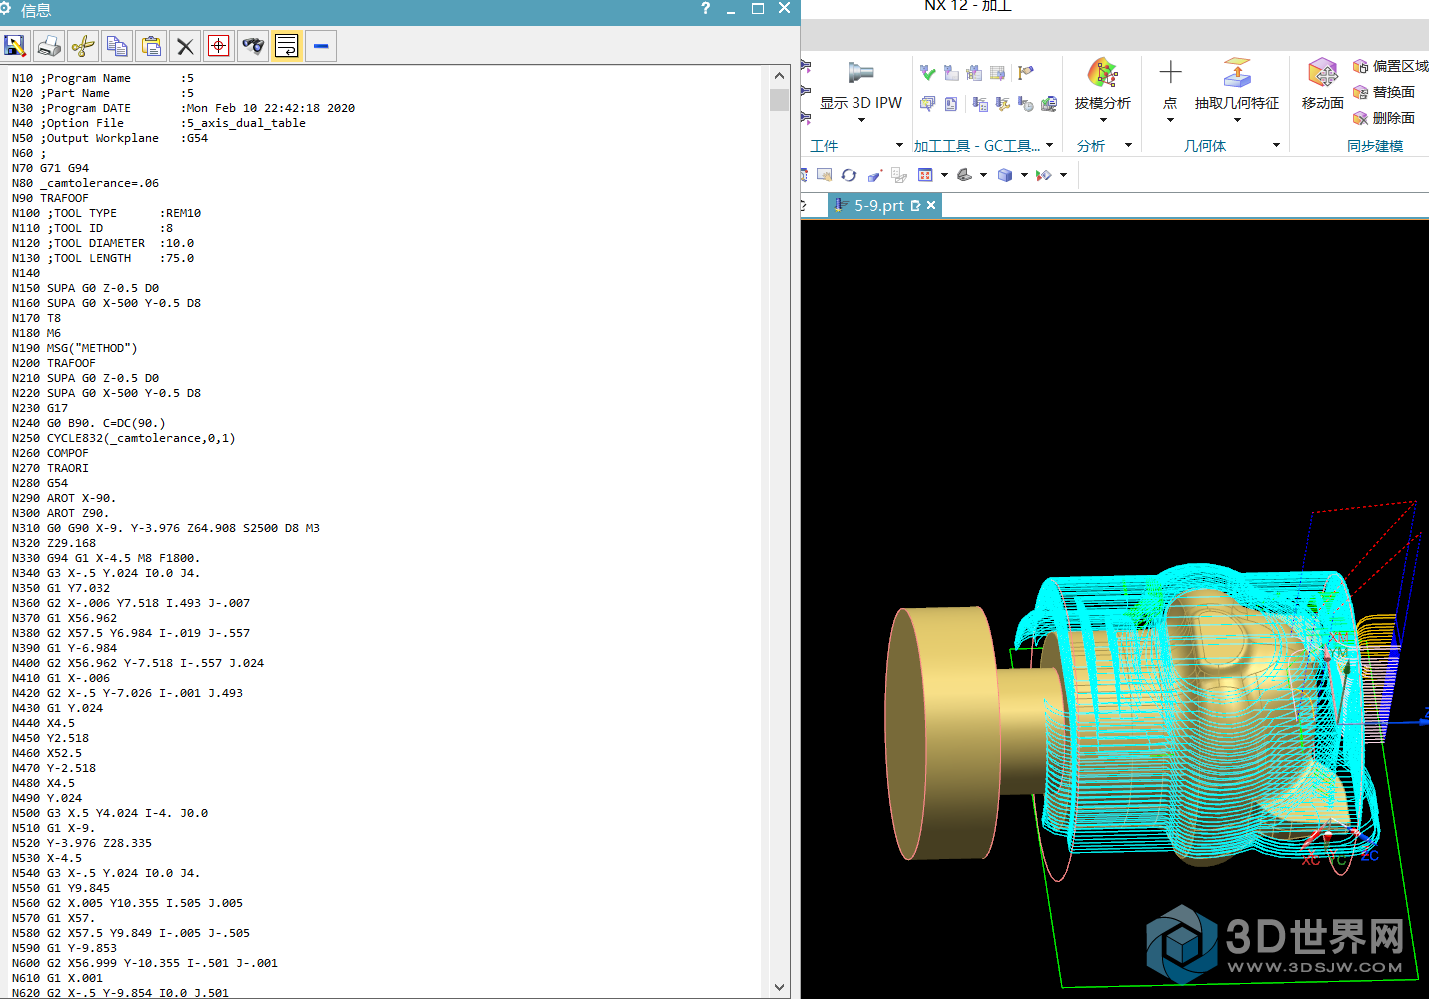Click the flag pointer icon in machining tools
The image size is (1429, 999).
(x=1026, y=73)
